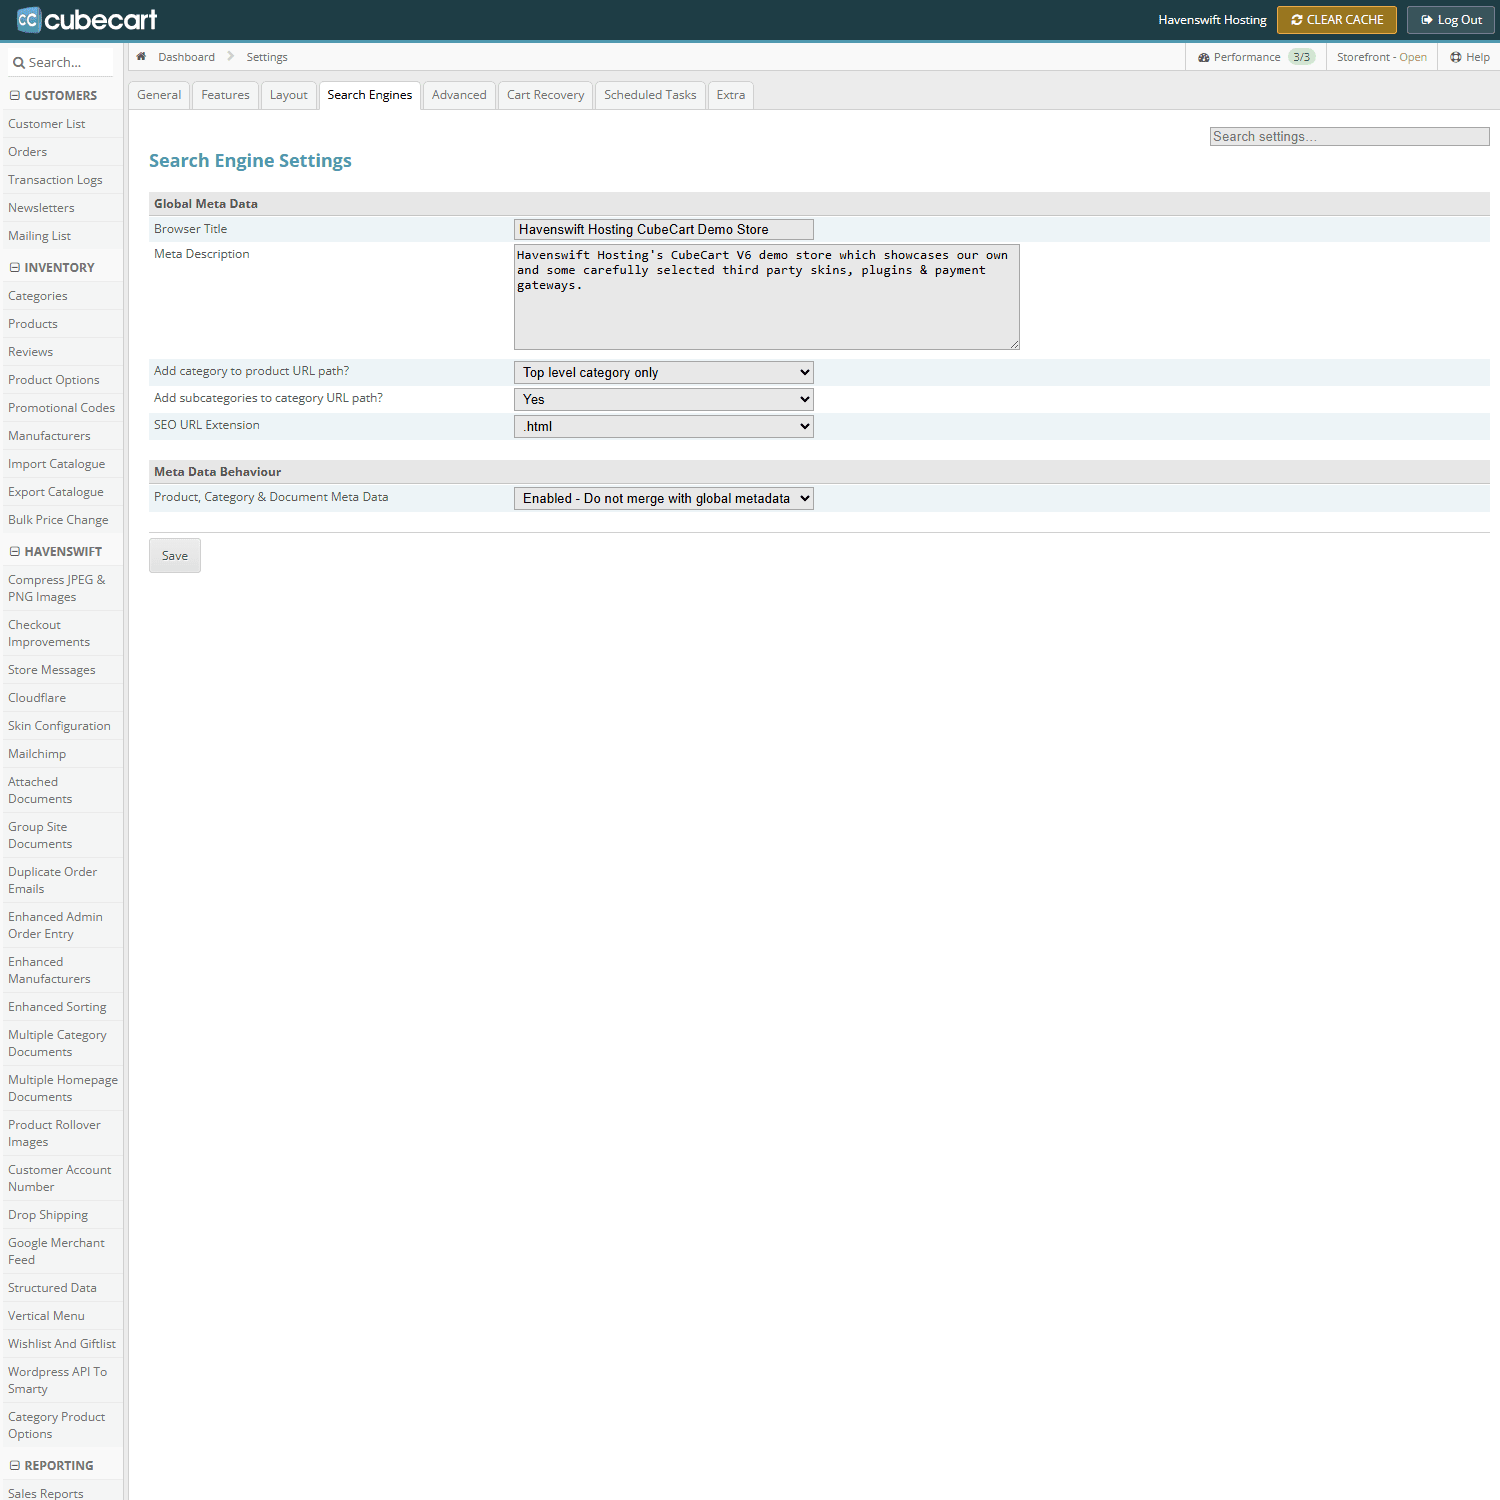
Task: Open Google Merchant Feed in sidebar
Action: click(56, 1251)
